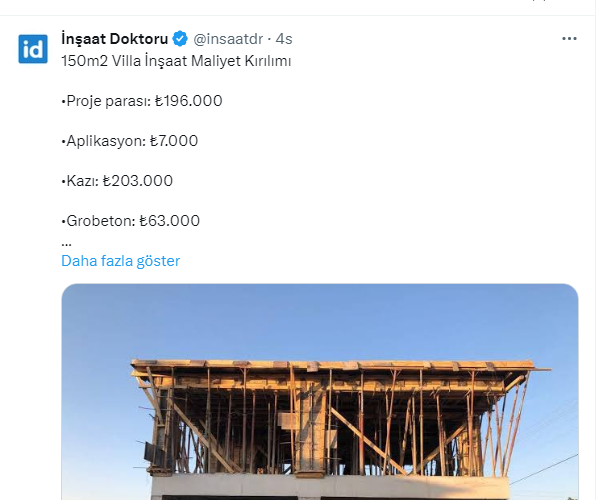Click the ₺7.000 Aplikasyon amount
The image size is (601, 500).
click(x=174, y=141)
